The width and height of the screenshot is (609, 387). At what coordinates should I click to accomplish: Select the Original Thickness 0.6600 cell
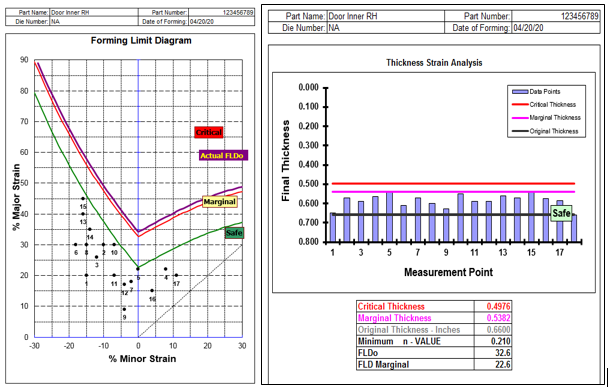492,329
